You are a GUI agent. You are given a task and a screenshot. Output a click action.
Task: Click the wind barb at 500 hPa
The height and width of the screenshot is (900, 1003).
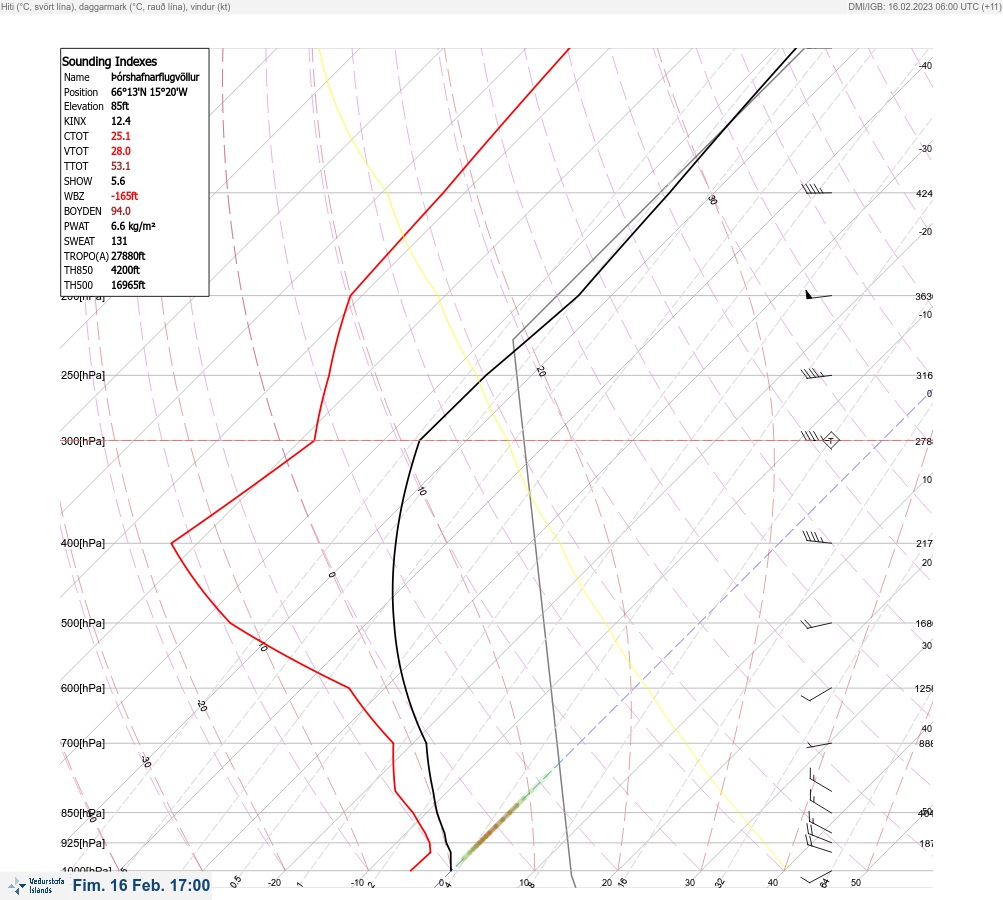(x=816, y=624)
